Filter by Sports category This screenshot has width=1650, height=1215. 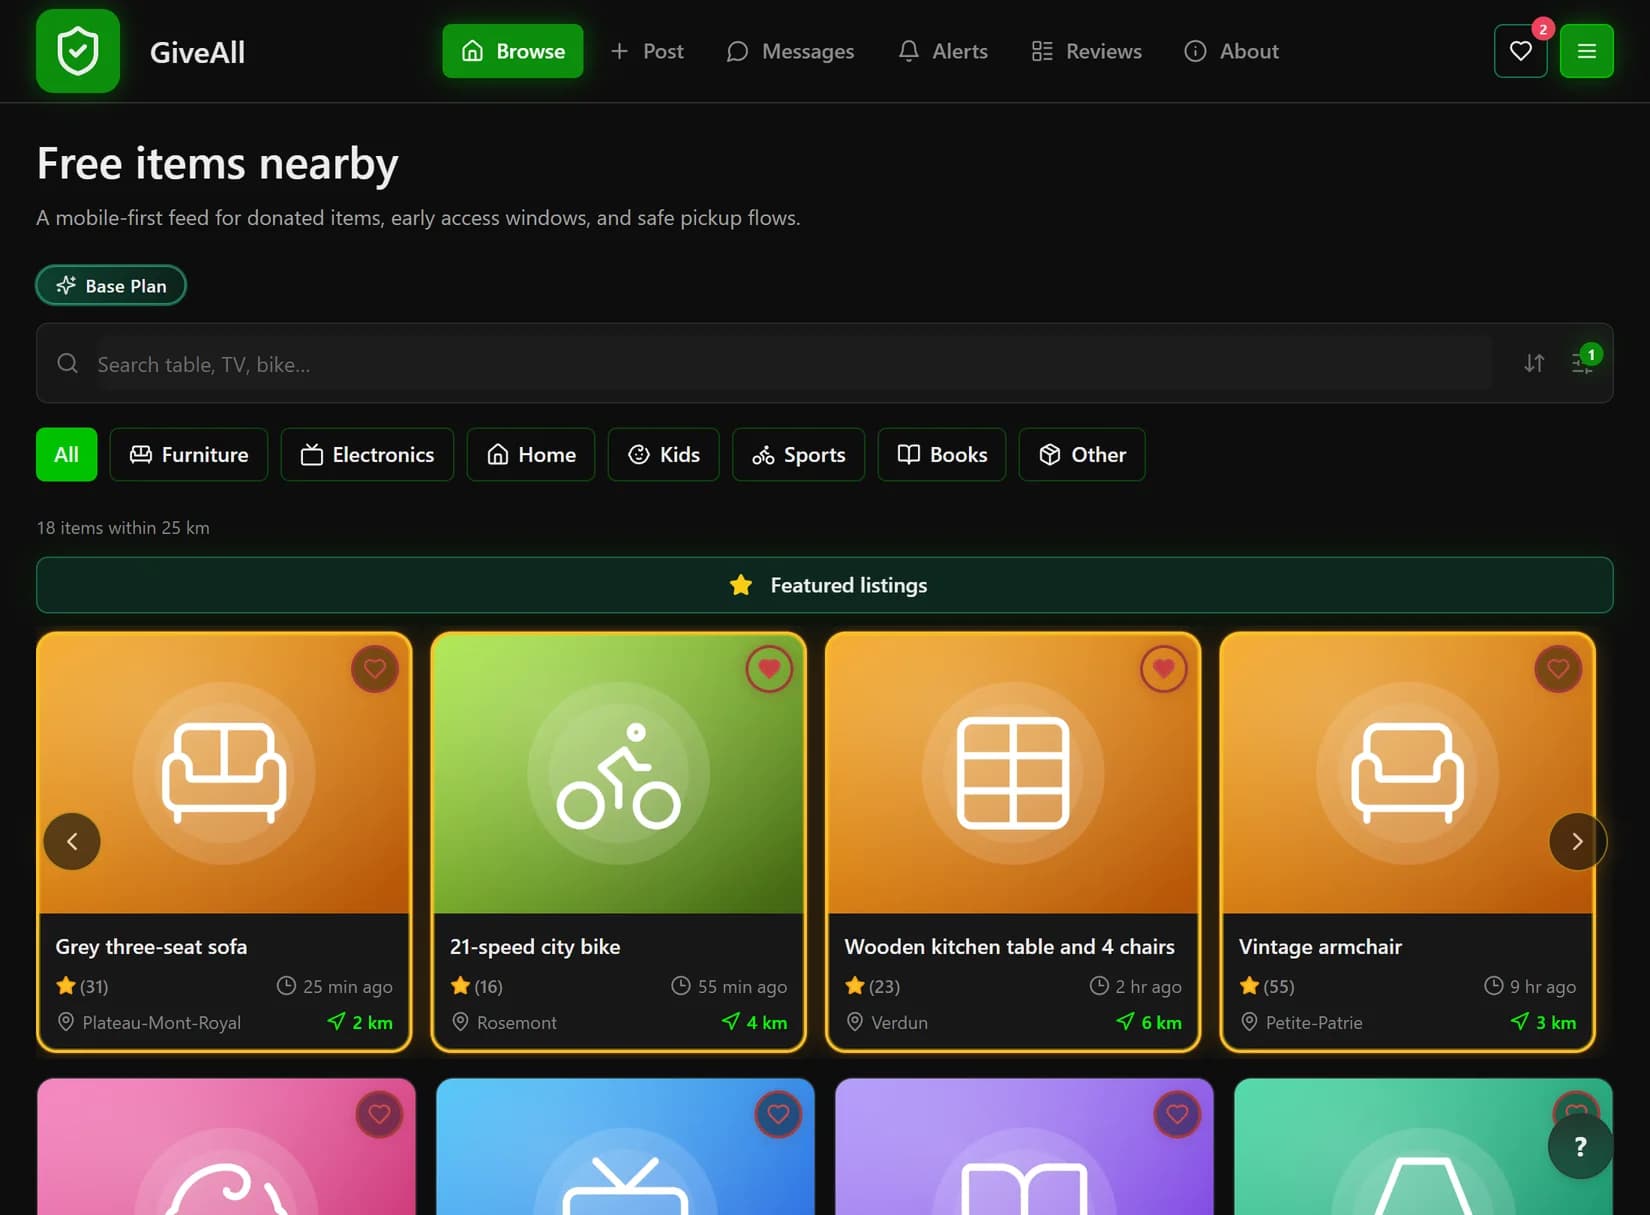798,454
